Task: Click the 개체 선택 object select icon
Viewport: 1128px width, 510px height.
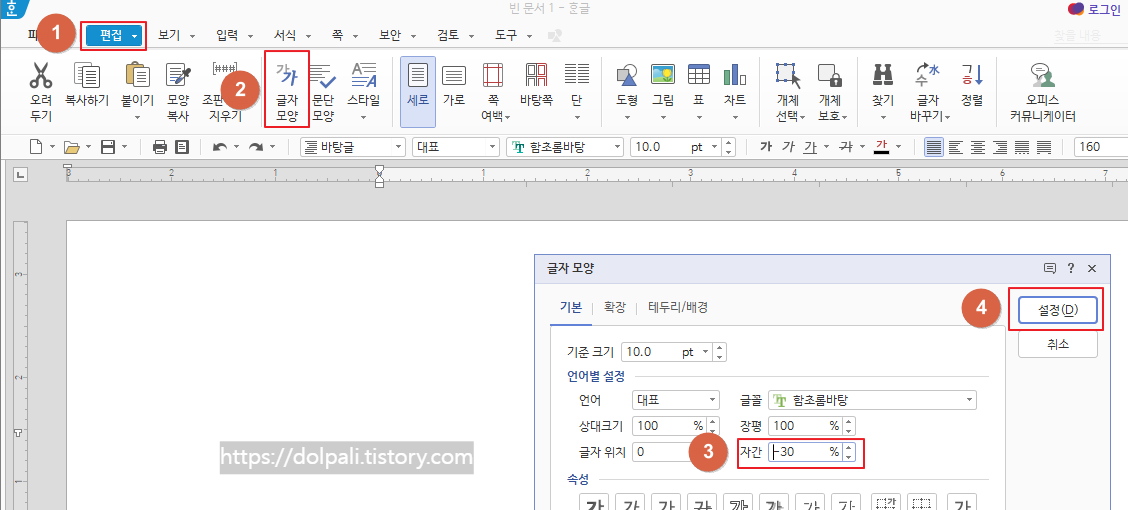Action: coord(788,75)
